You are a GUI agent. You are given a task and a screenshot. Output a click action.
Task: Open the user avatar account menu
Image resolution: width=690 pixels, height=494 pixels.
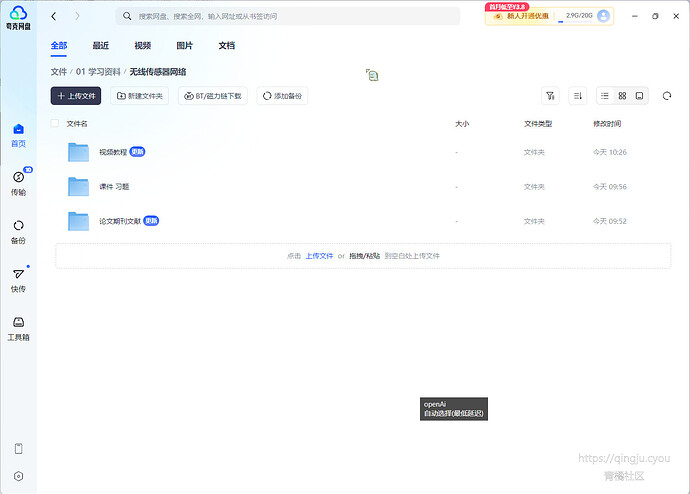[604, 16]
